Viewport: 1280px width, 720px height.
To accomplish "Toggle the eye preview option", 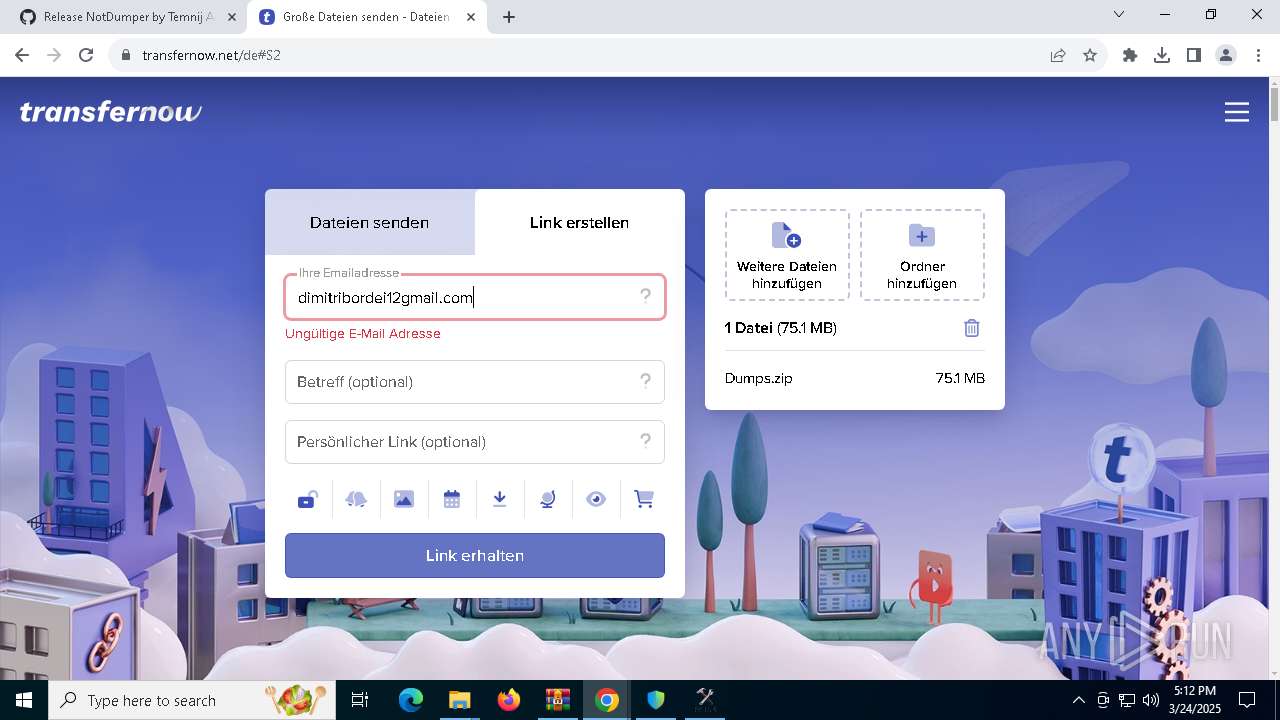I will [x=596, y=499].
